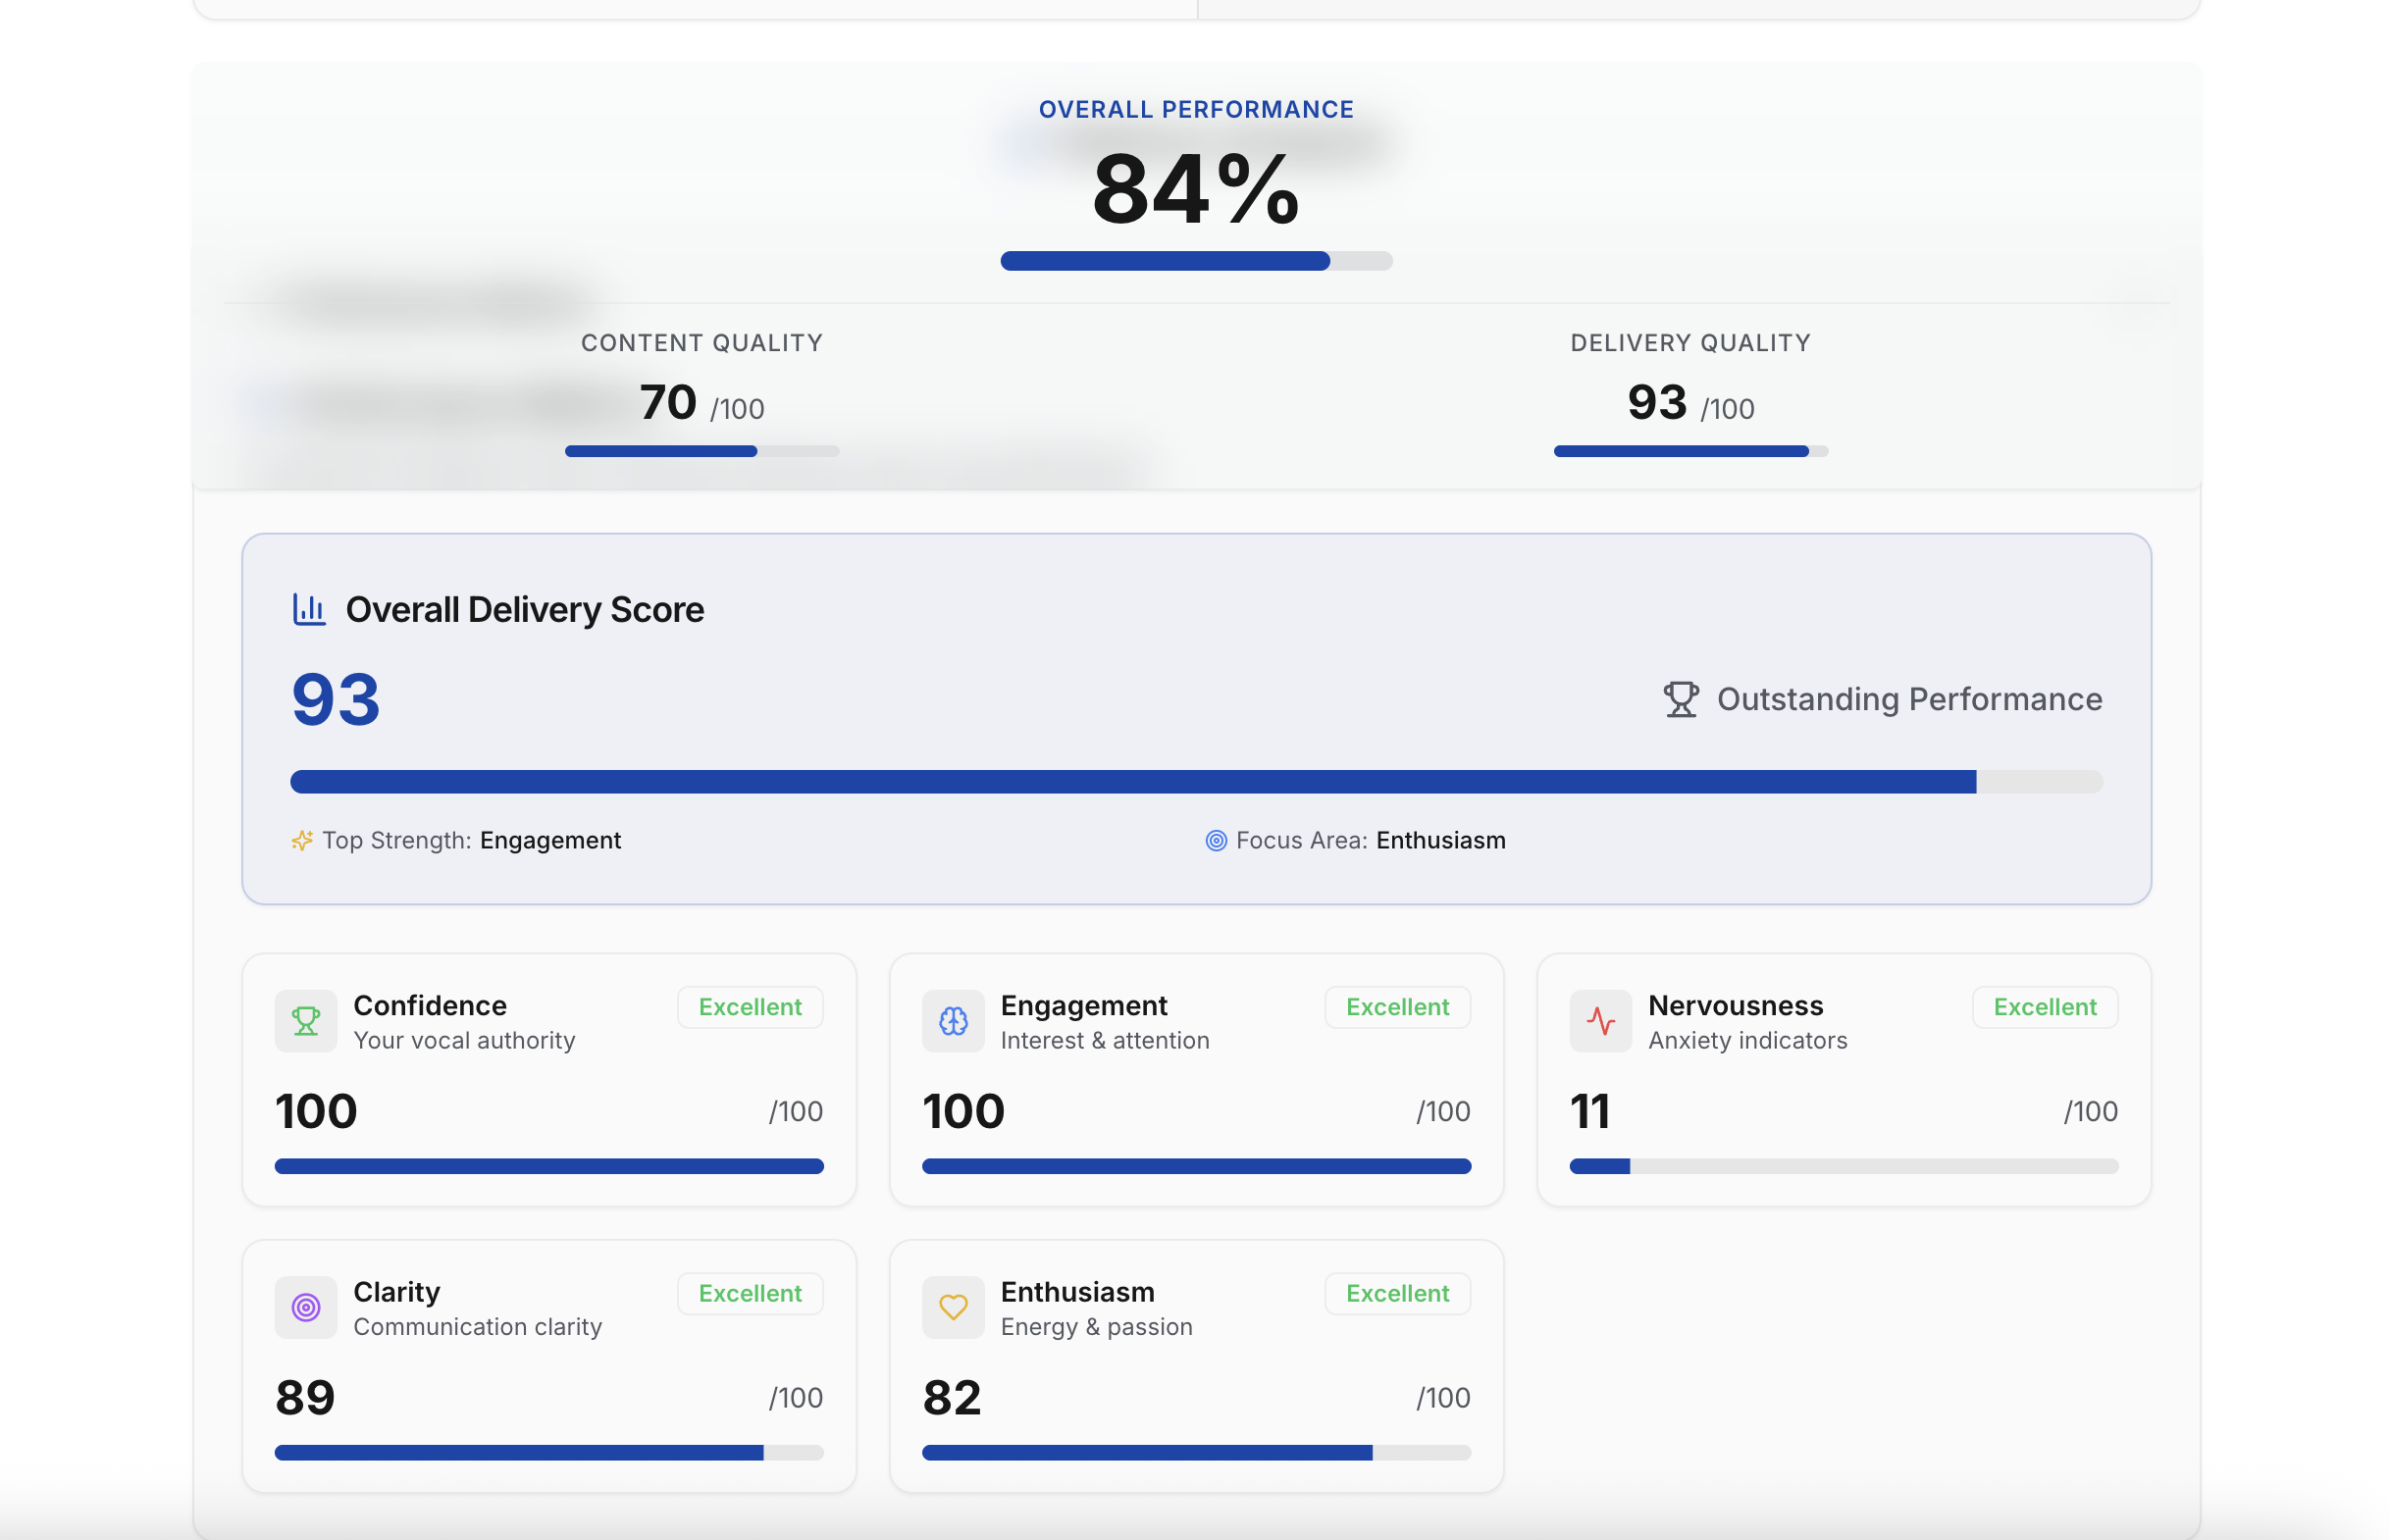The width and height of the screenshot is (2390, 1540).
Task: Click the brain icon on the Engagement card
Action: tap(953, 1021)
